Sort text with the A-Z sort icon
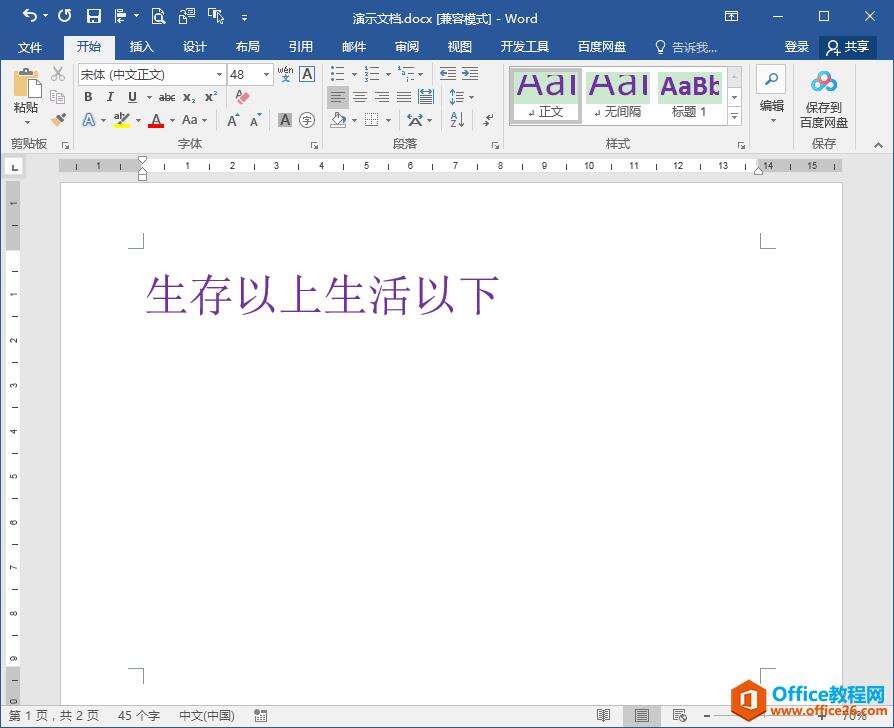The image size is (894, 728). [457, 120]
